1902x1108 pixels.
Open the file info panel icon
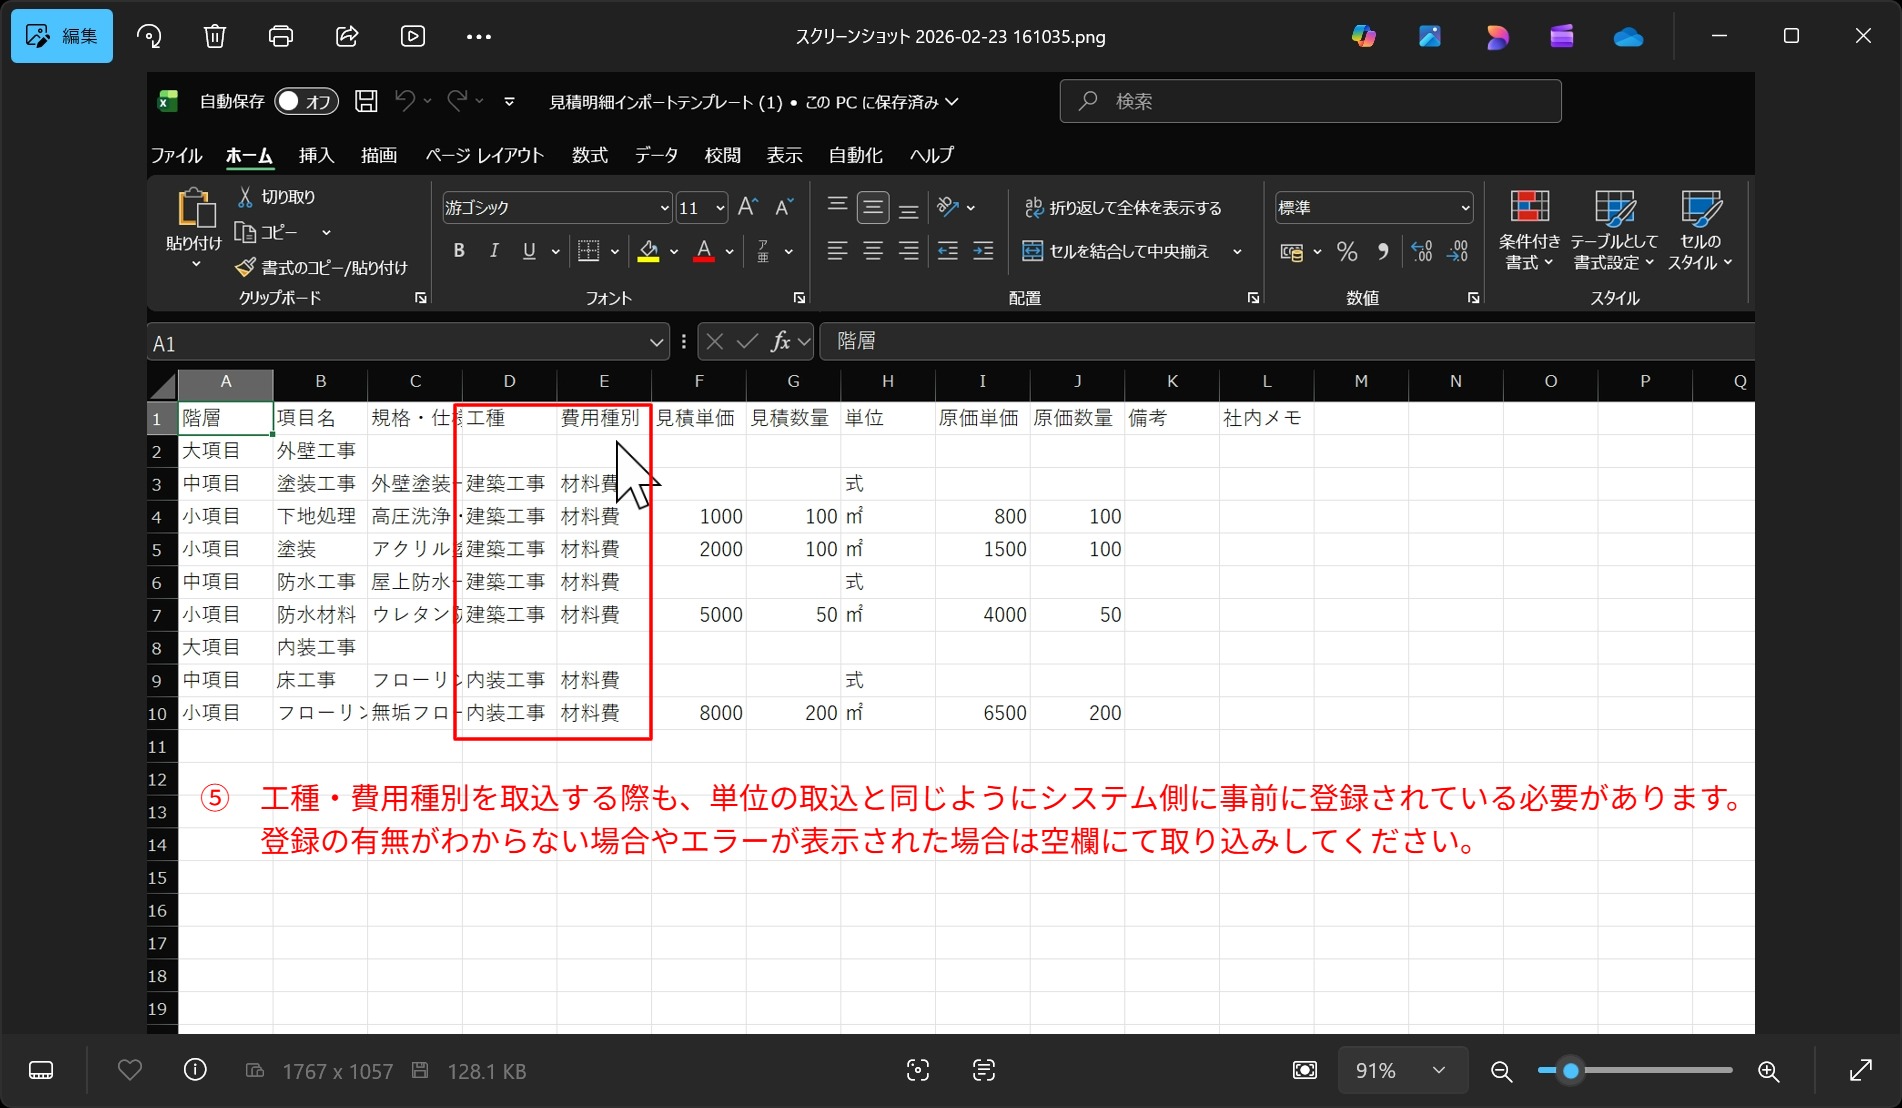click(x=195, y=1070)
